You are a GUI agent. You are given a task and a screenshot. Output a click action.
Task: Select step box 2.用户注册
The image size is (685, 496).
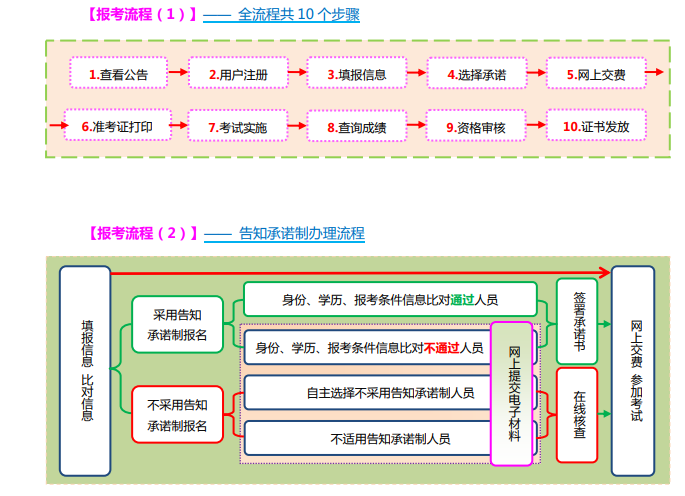pos(238,73)
